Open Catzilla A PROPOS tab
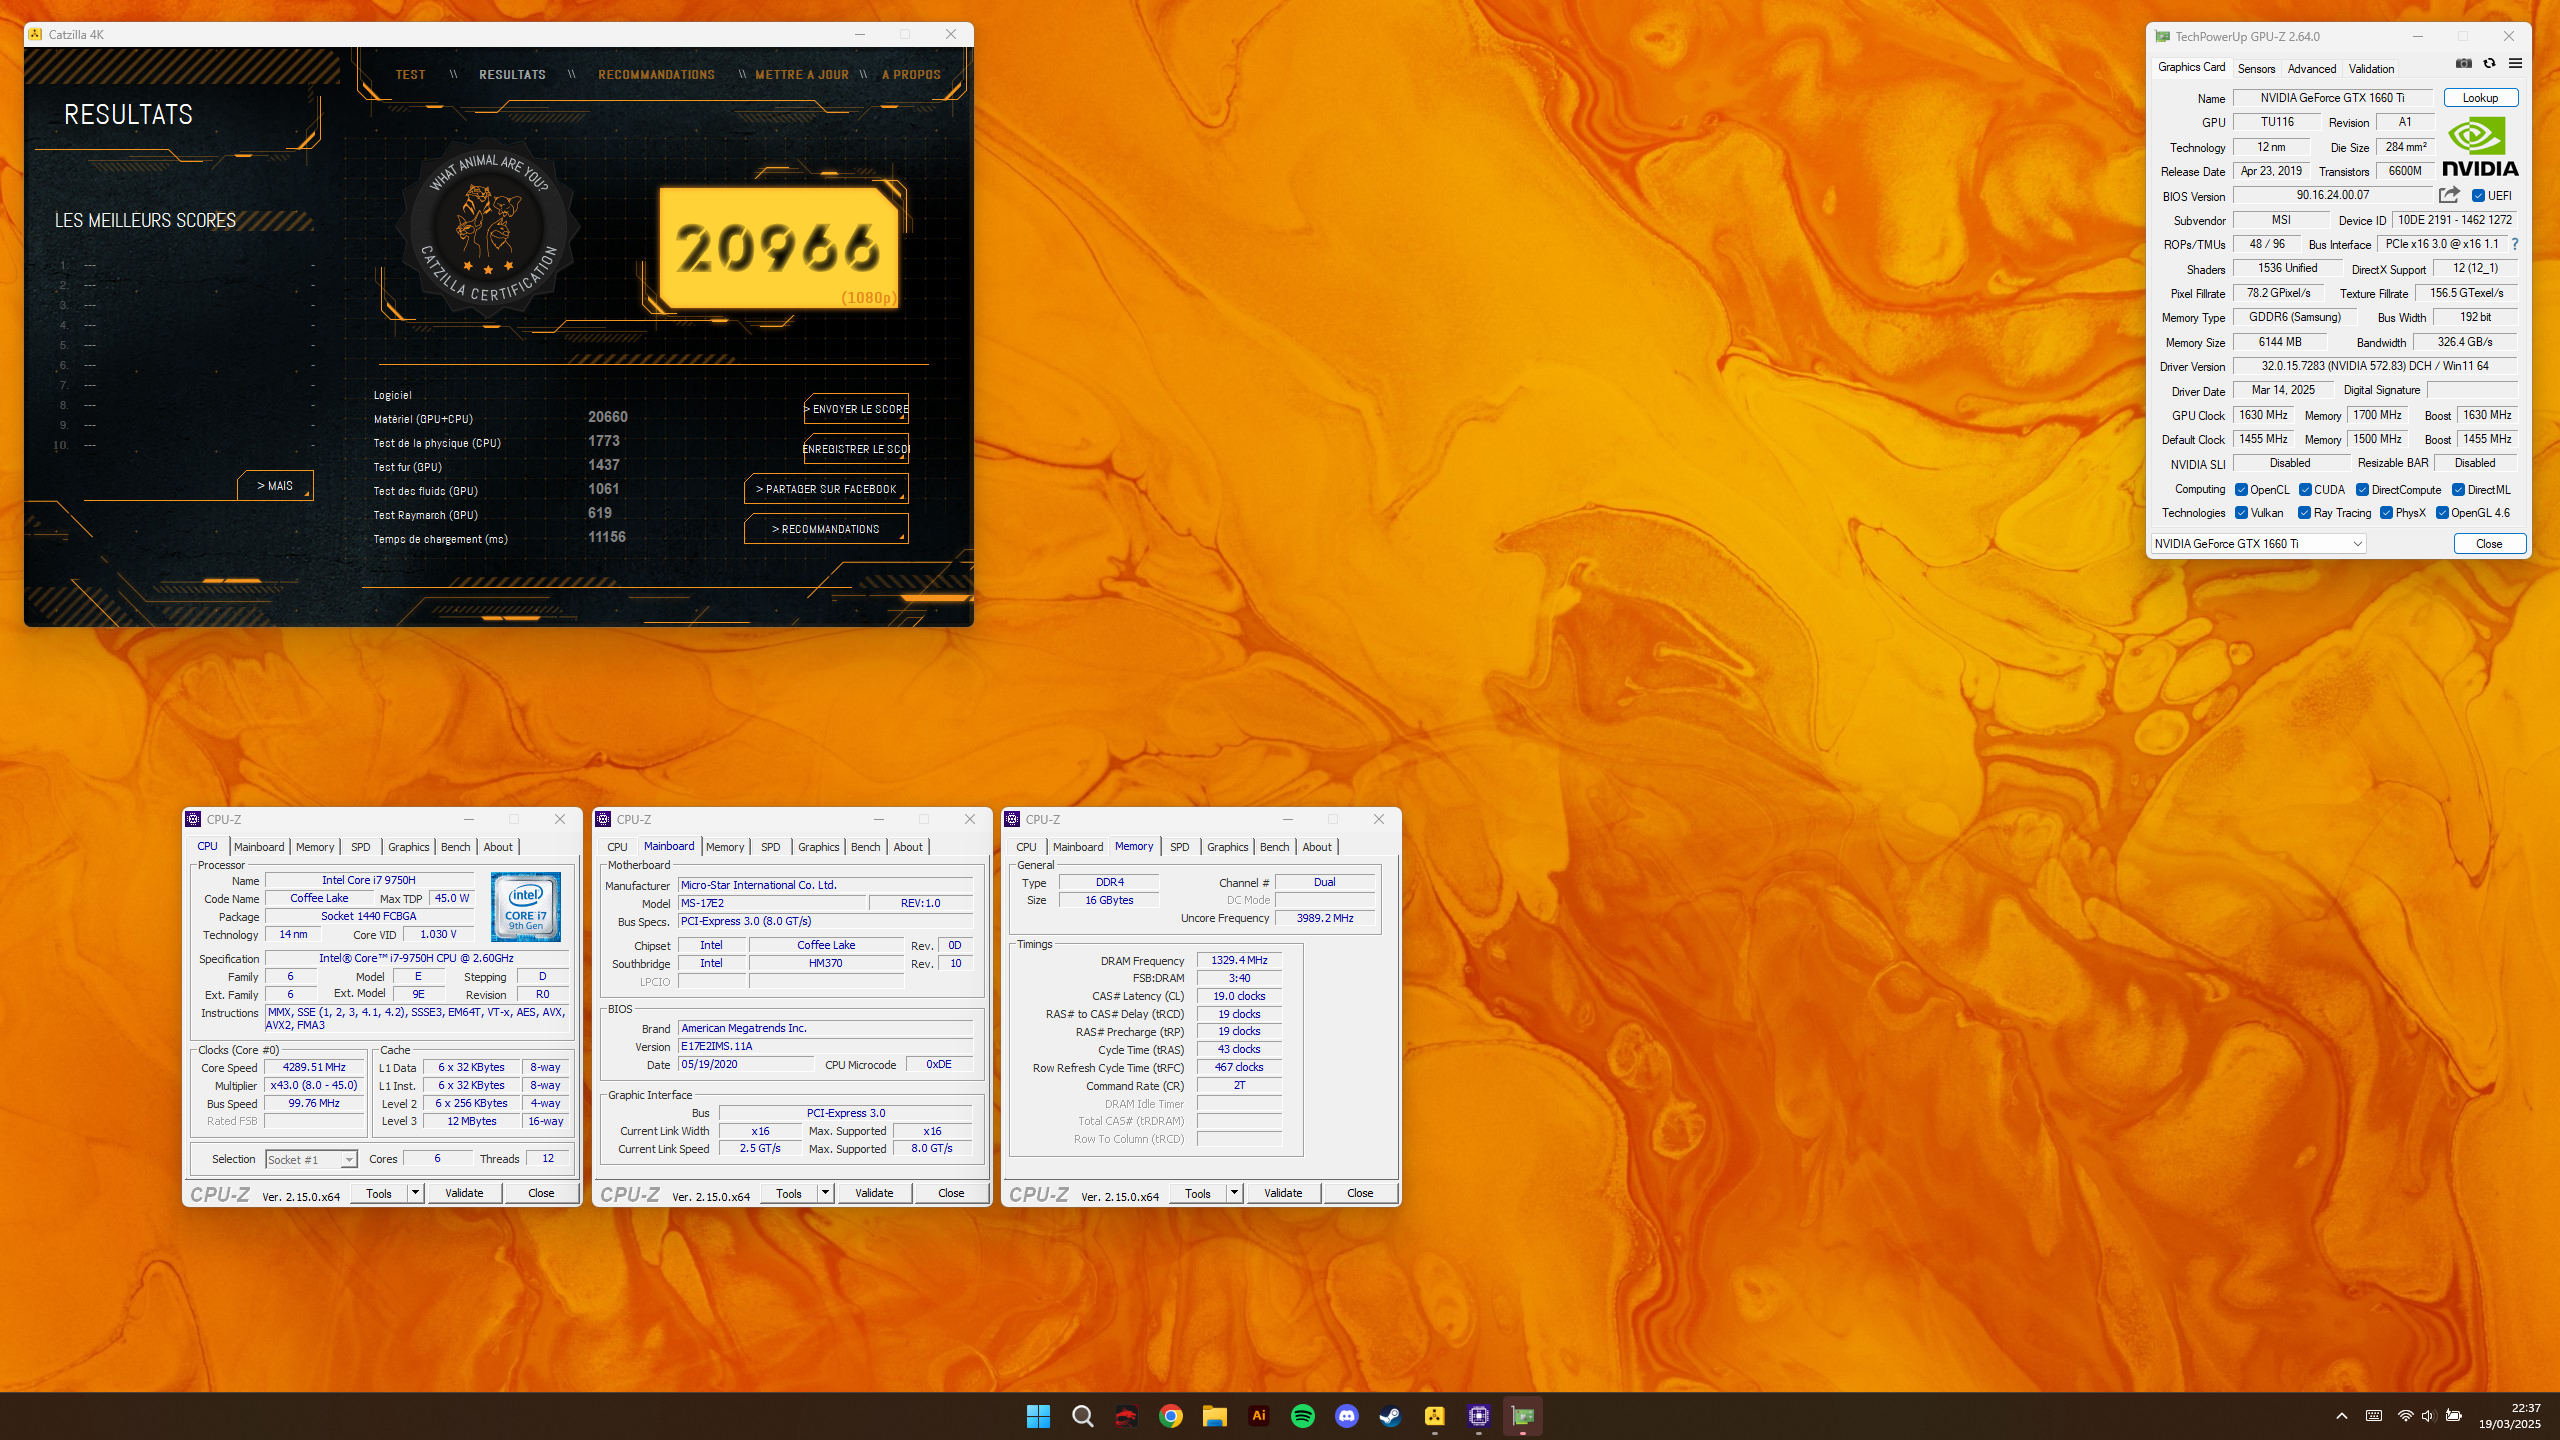Screen dimensions: 2560x1440 coord(911,75)
